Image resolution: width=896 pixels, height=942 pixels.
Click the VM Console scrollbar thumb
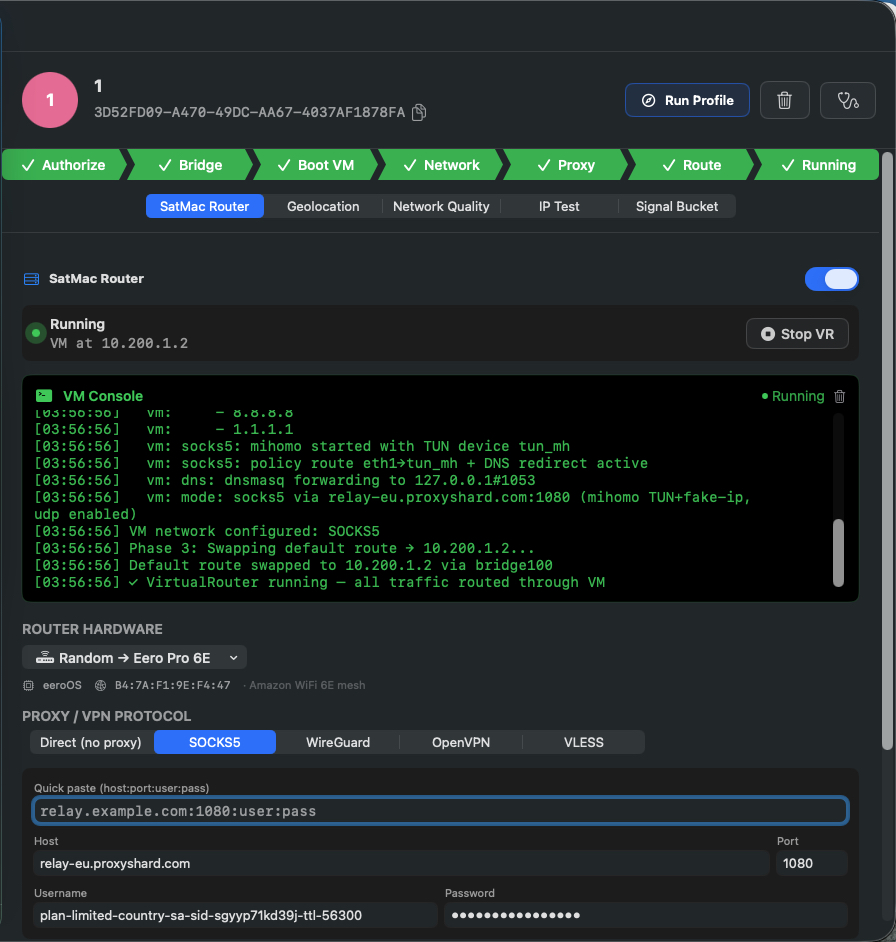coord(838,553)
